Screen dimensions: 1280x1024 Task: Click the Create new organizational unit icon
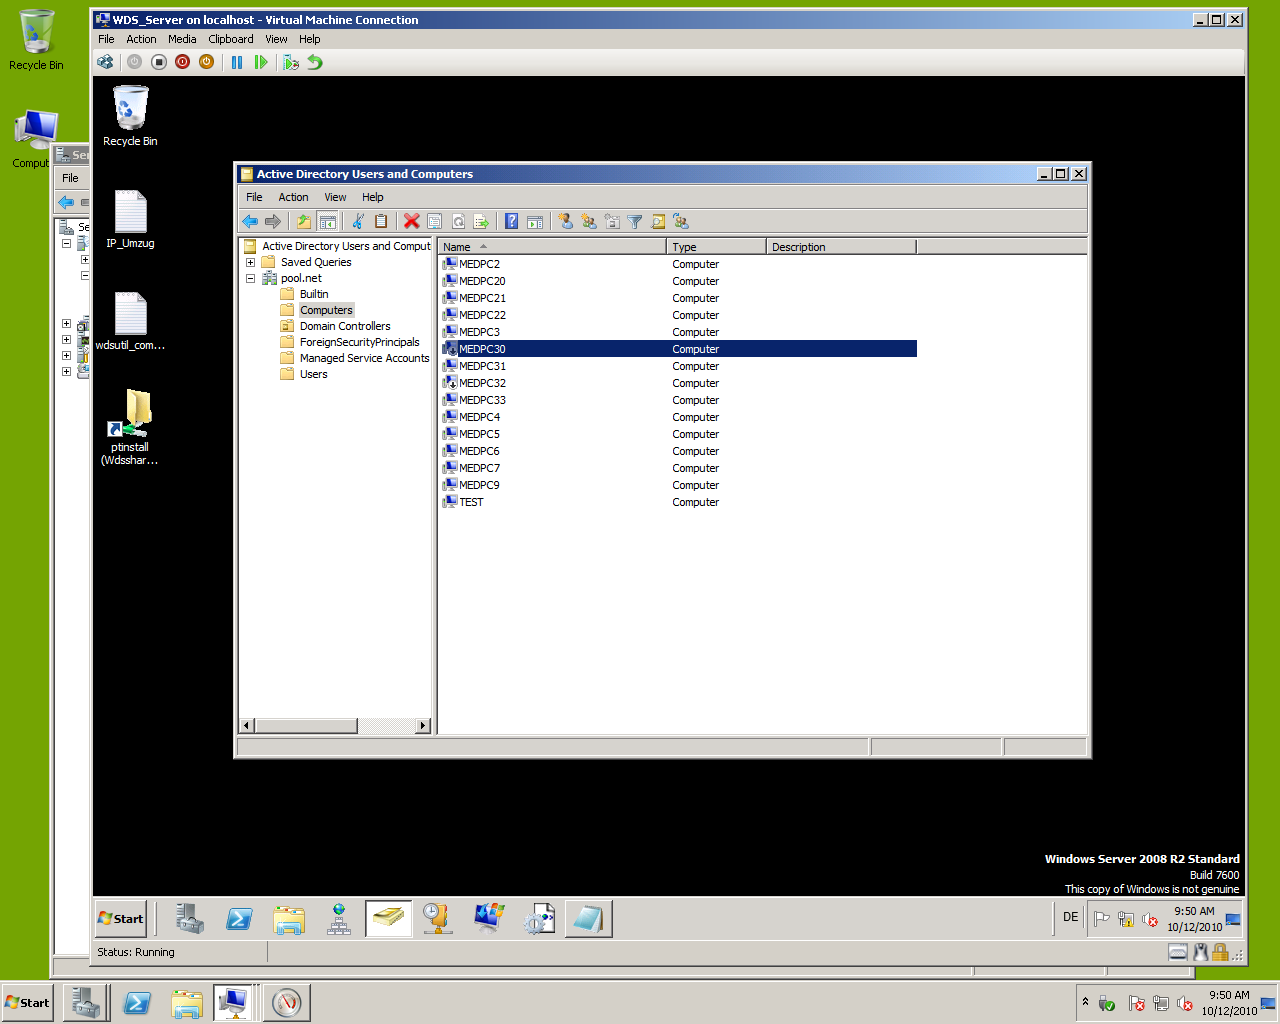point(612,221)
